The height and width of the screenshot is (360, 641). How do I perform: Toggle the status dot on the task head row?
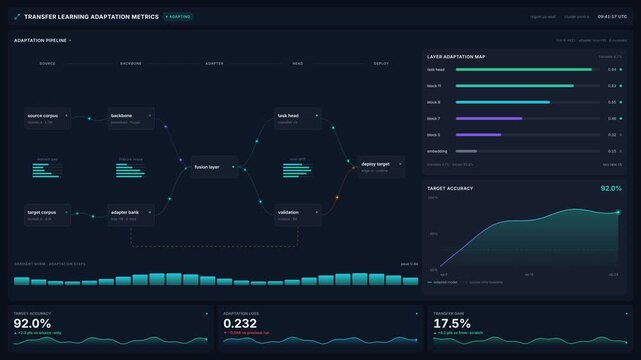(x=621, y=69)
